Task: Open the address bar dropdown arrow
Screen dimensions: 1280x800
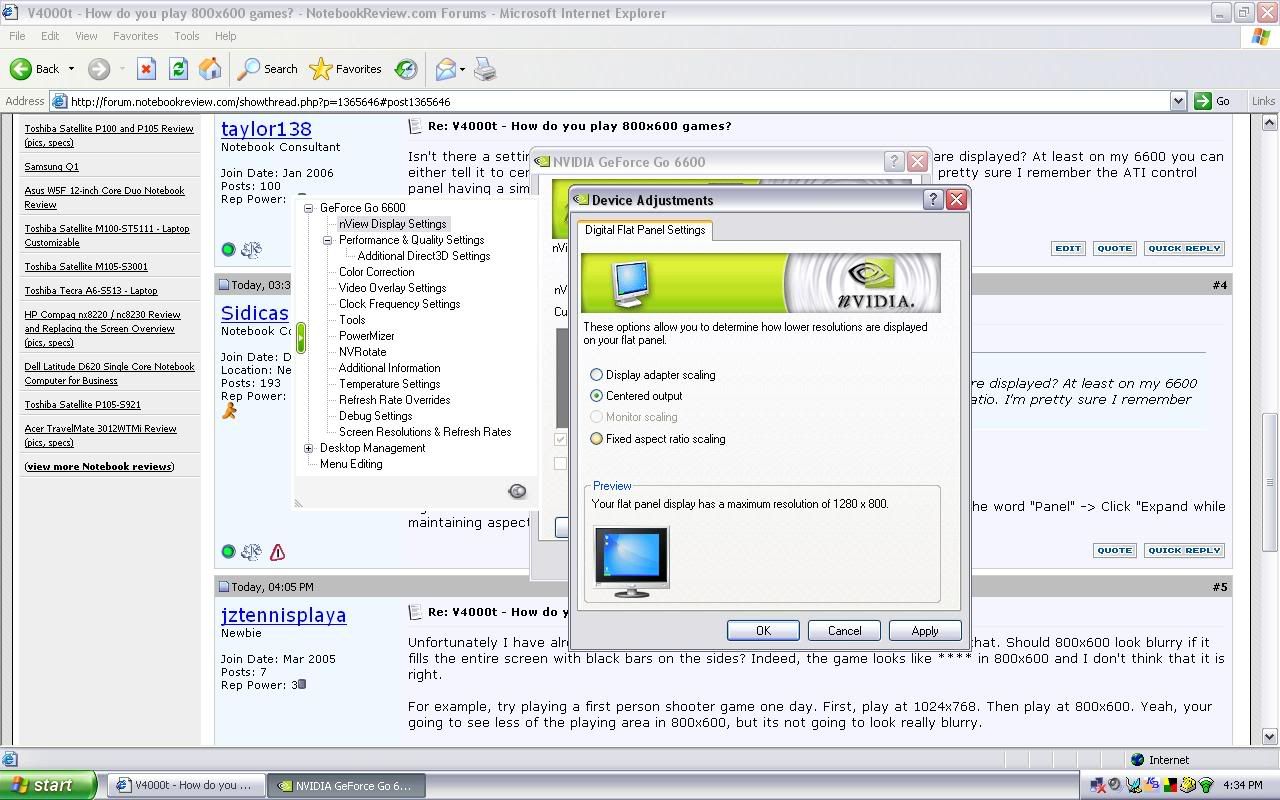Action: (1178, 101)
